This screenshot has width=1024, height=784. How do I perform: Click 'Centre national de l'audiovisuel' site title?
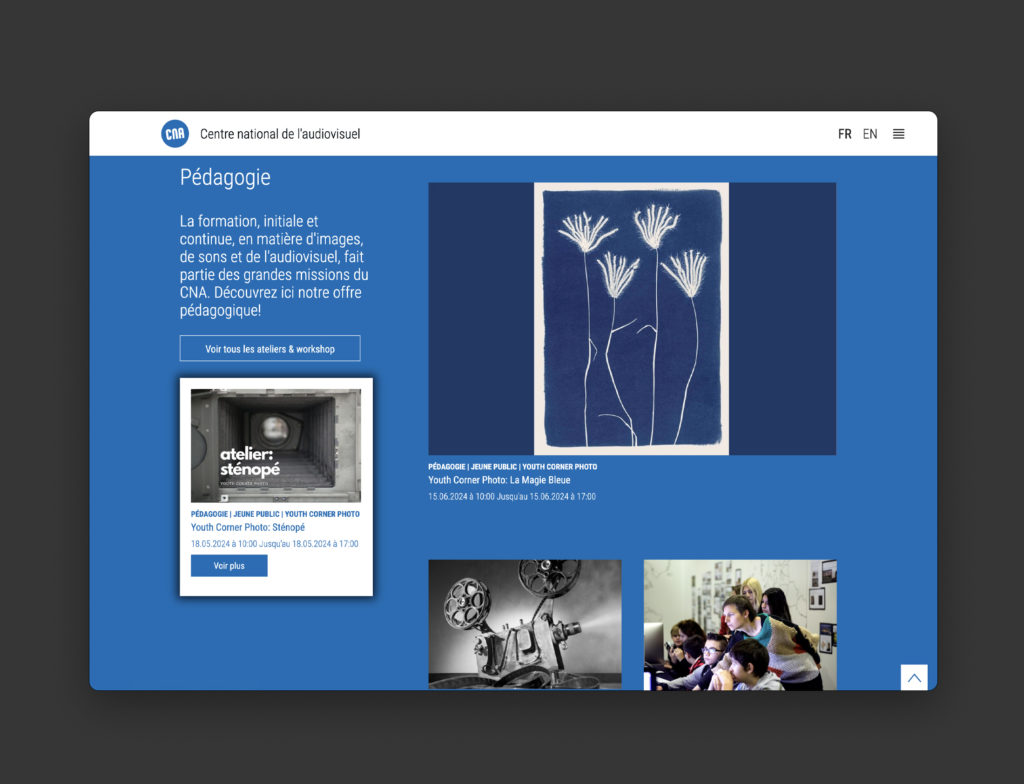pyautogui.click(x=280, y=134)
